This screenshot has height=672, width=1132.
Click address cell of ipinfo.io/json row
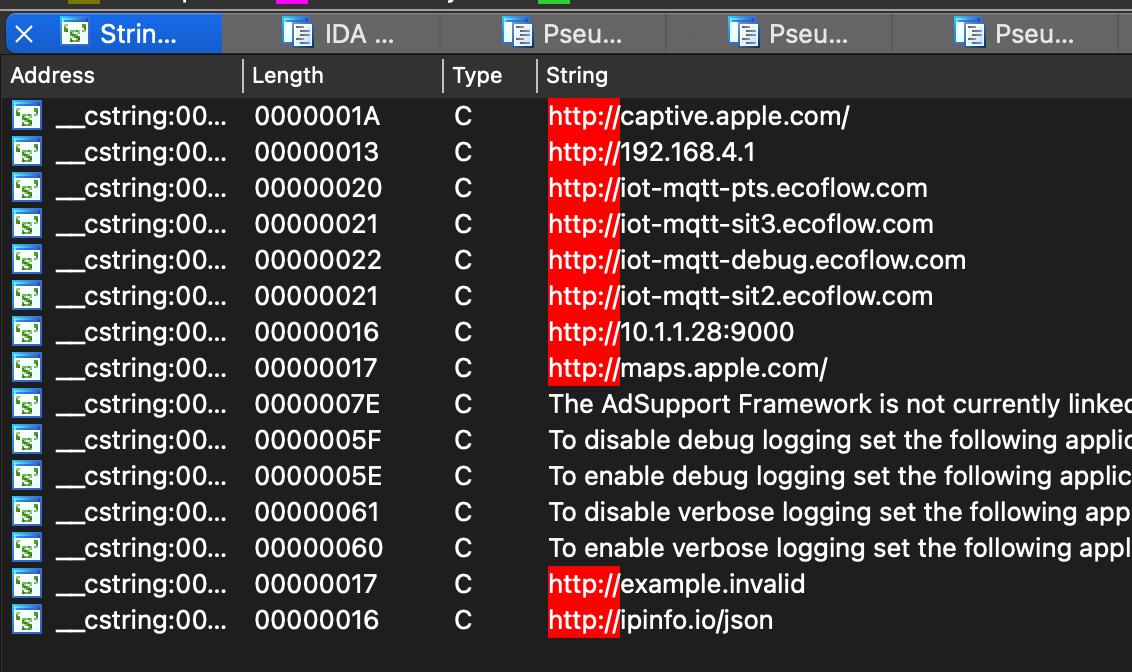(142, 621)
